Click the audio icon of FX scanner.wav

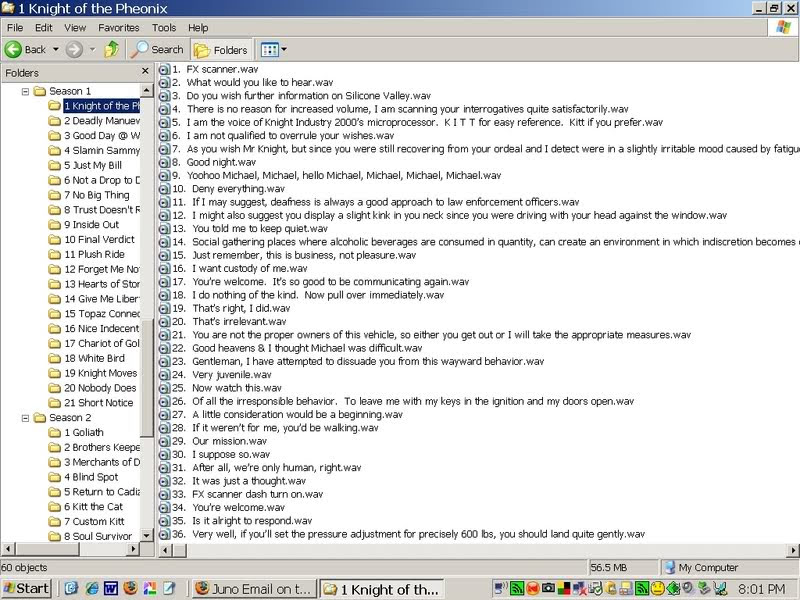pos(164,69)
